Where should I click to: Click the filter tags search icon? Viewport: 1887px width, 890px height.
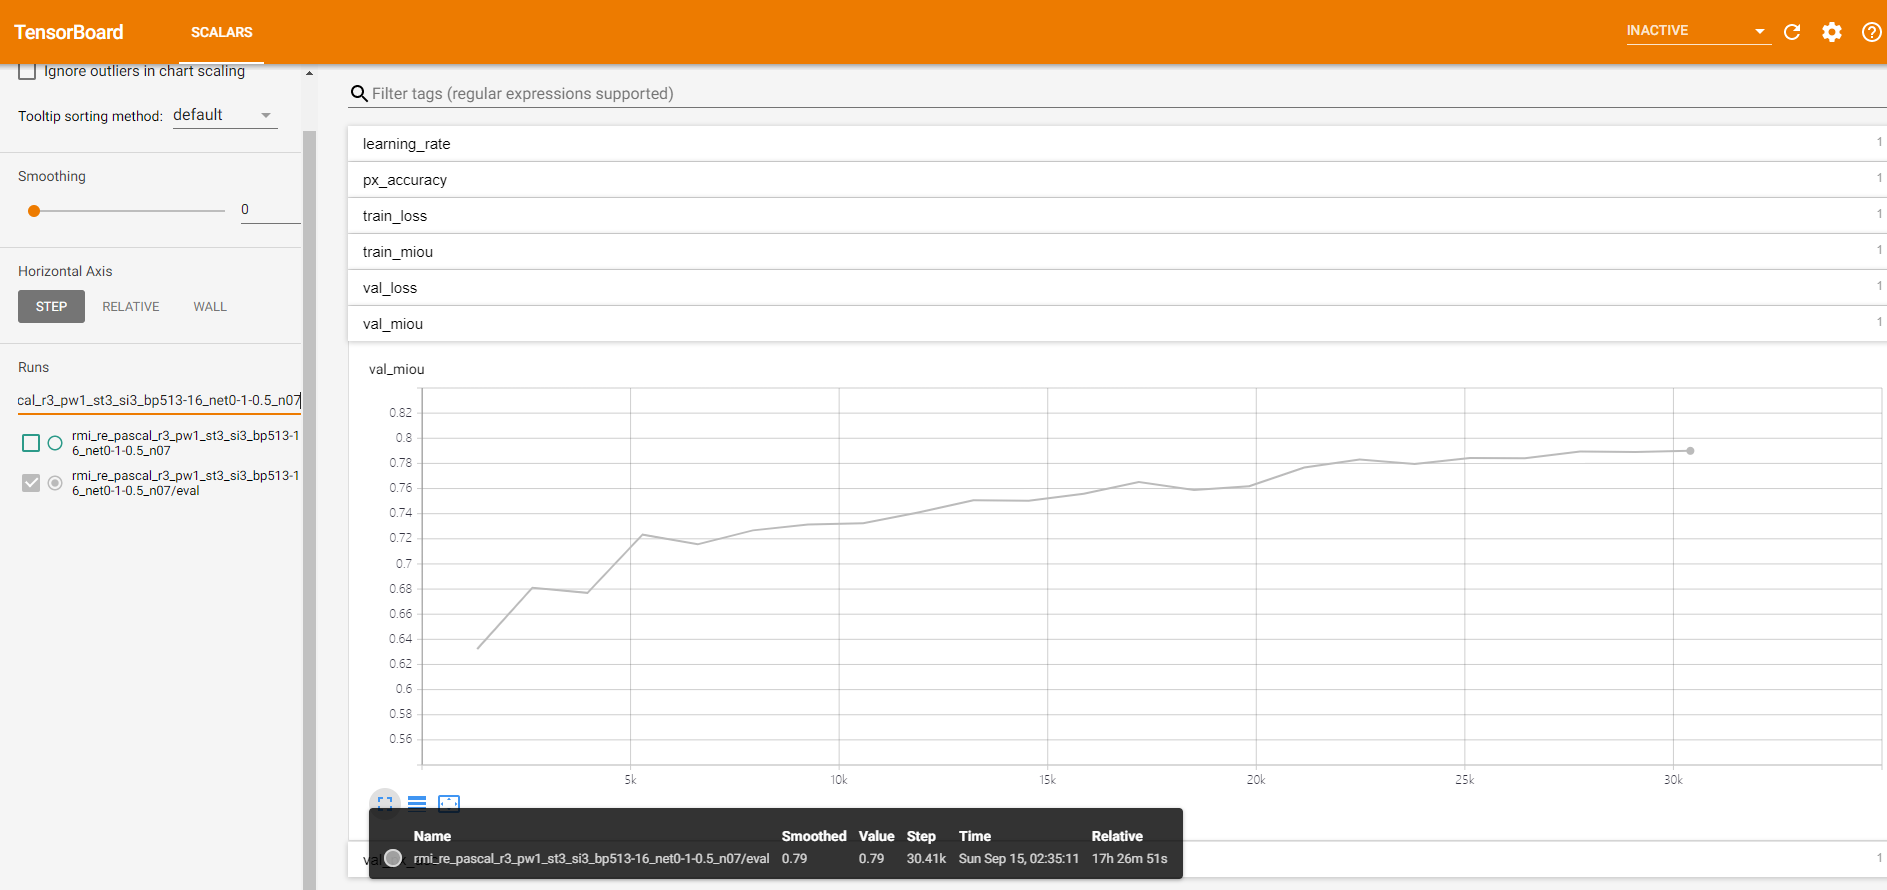coord(359,94)
